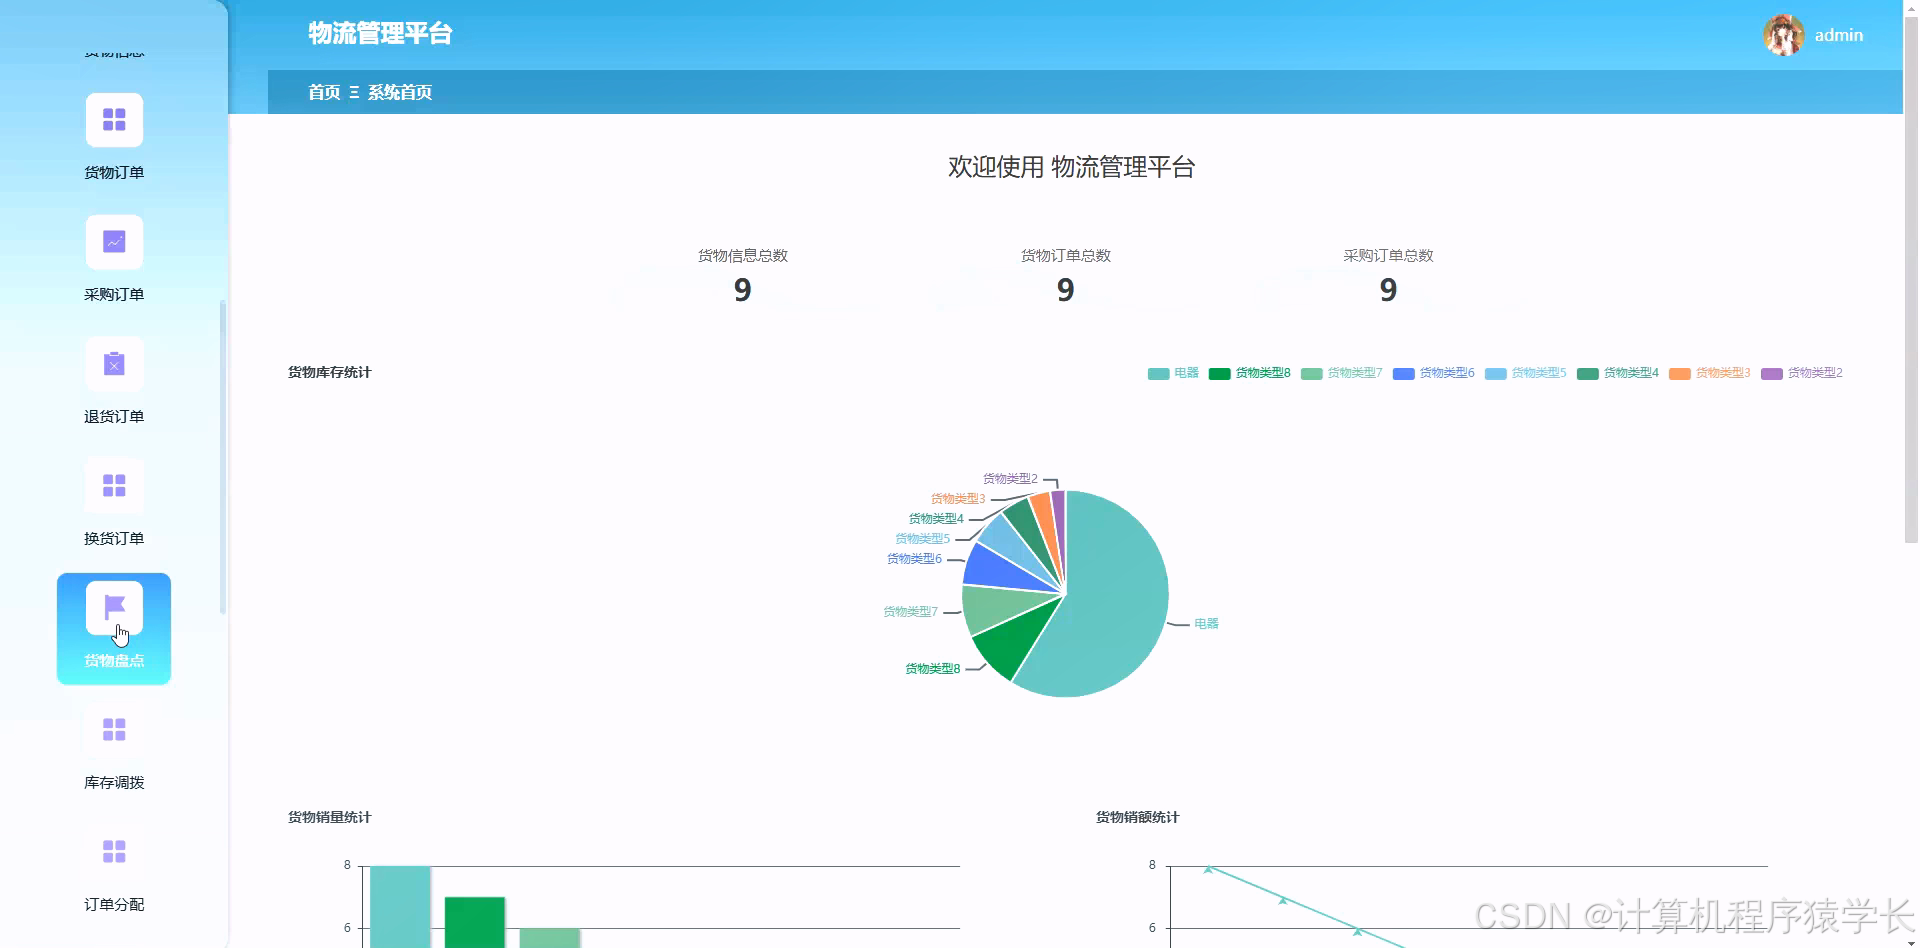This screenshot has width=1920, height=948.
Task: Click the 物流管理平台 header title
Action: [x=380, y=34]
